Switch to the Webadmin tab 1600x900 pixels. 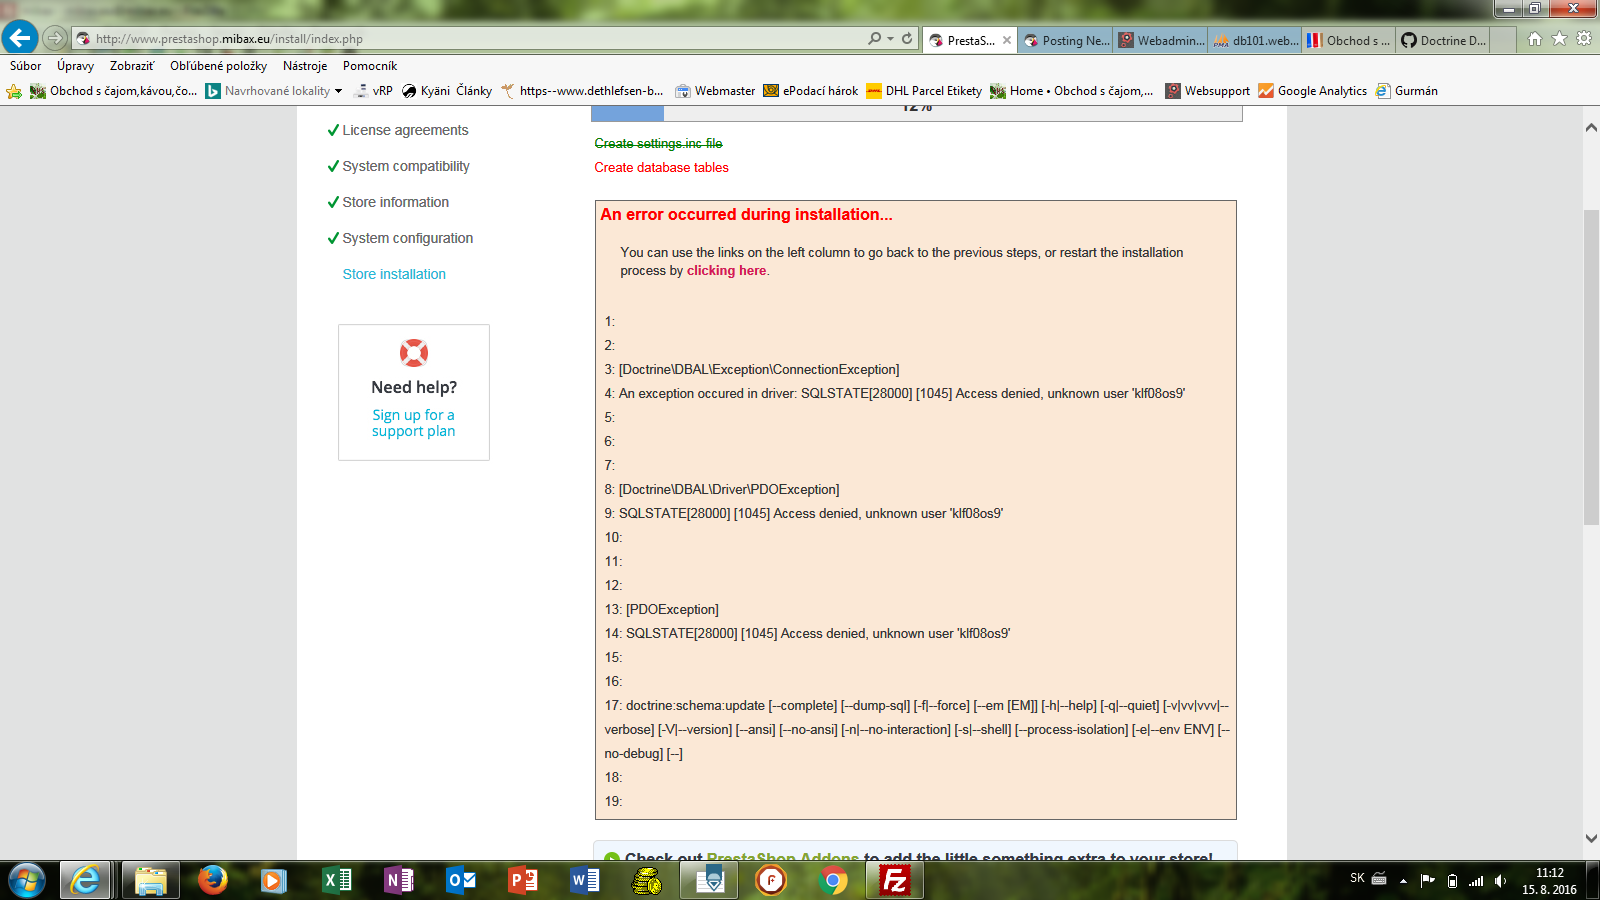(x=1160, y=41)
